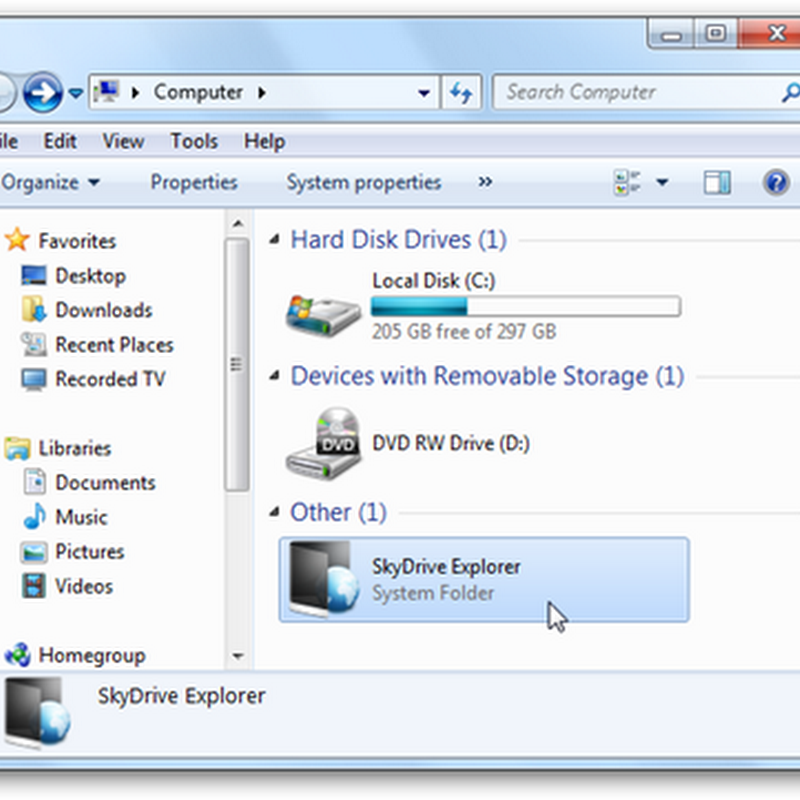Click the Local Disk C: drive icon
The height and width of the screenshot is (800, 800).
tap(323, 314)
